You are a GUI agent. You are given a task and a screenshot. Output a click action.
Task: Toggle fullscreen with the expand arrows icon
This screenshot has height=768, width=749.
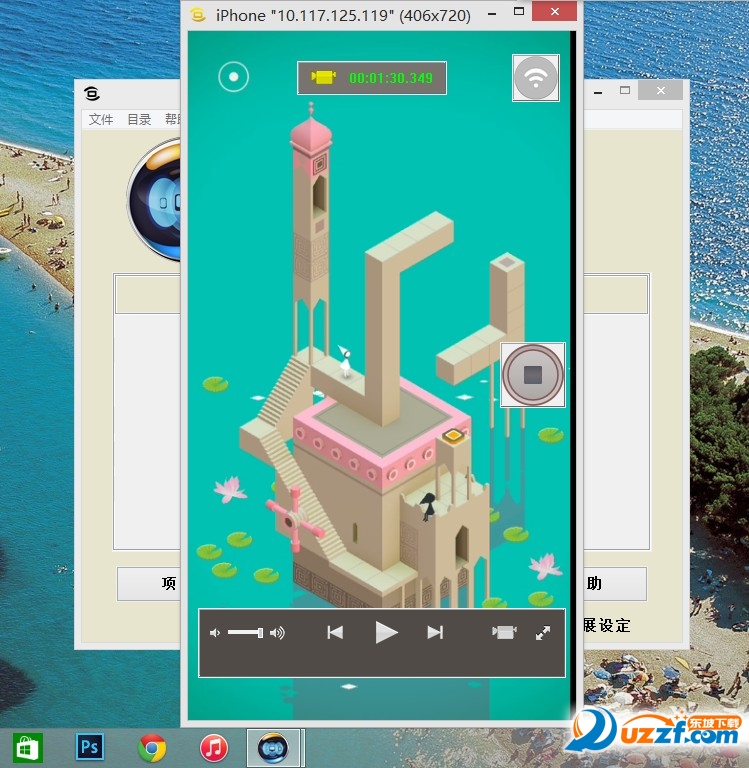(x=543, y=633)
